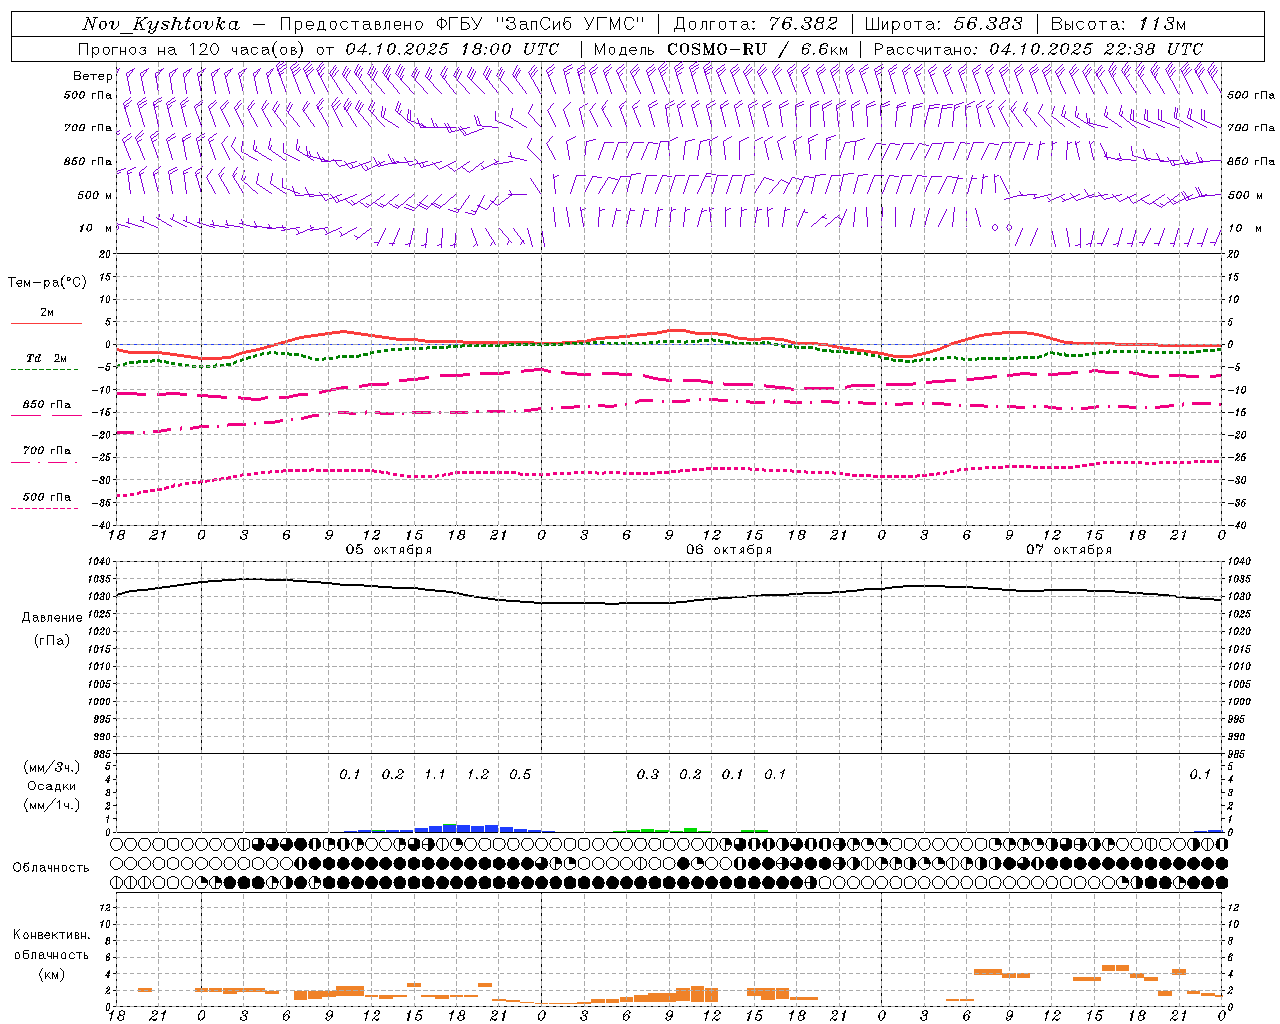Click the red '2м' temperature legend line
Screen dimensions: 1280x1024
[46, 323]
